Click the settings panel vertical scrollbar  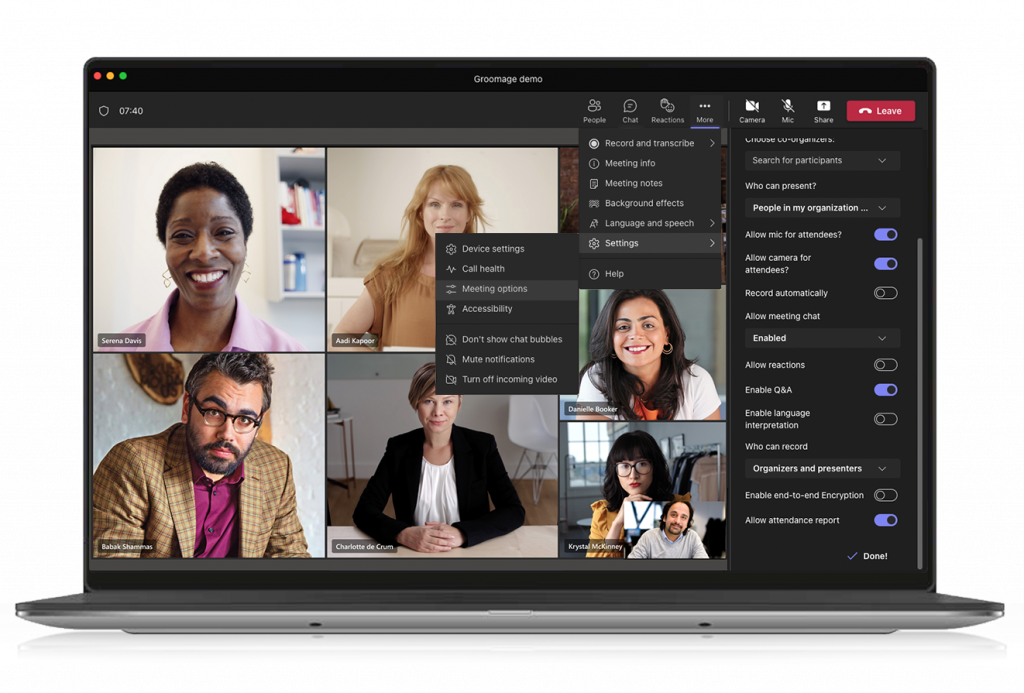pos(919,400)
